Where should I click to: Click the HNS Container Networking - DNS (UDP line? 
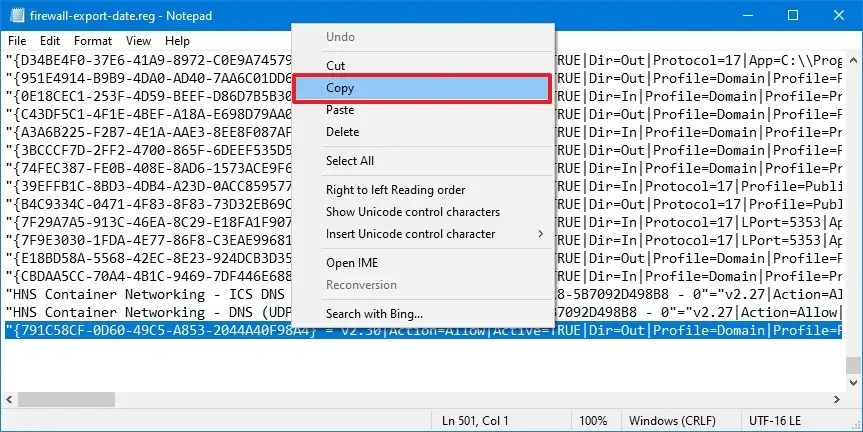click(148, 312)
